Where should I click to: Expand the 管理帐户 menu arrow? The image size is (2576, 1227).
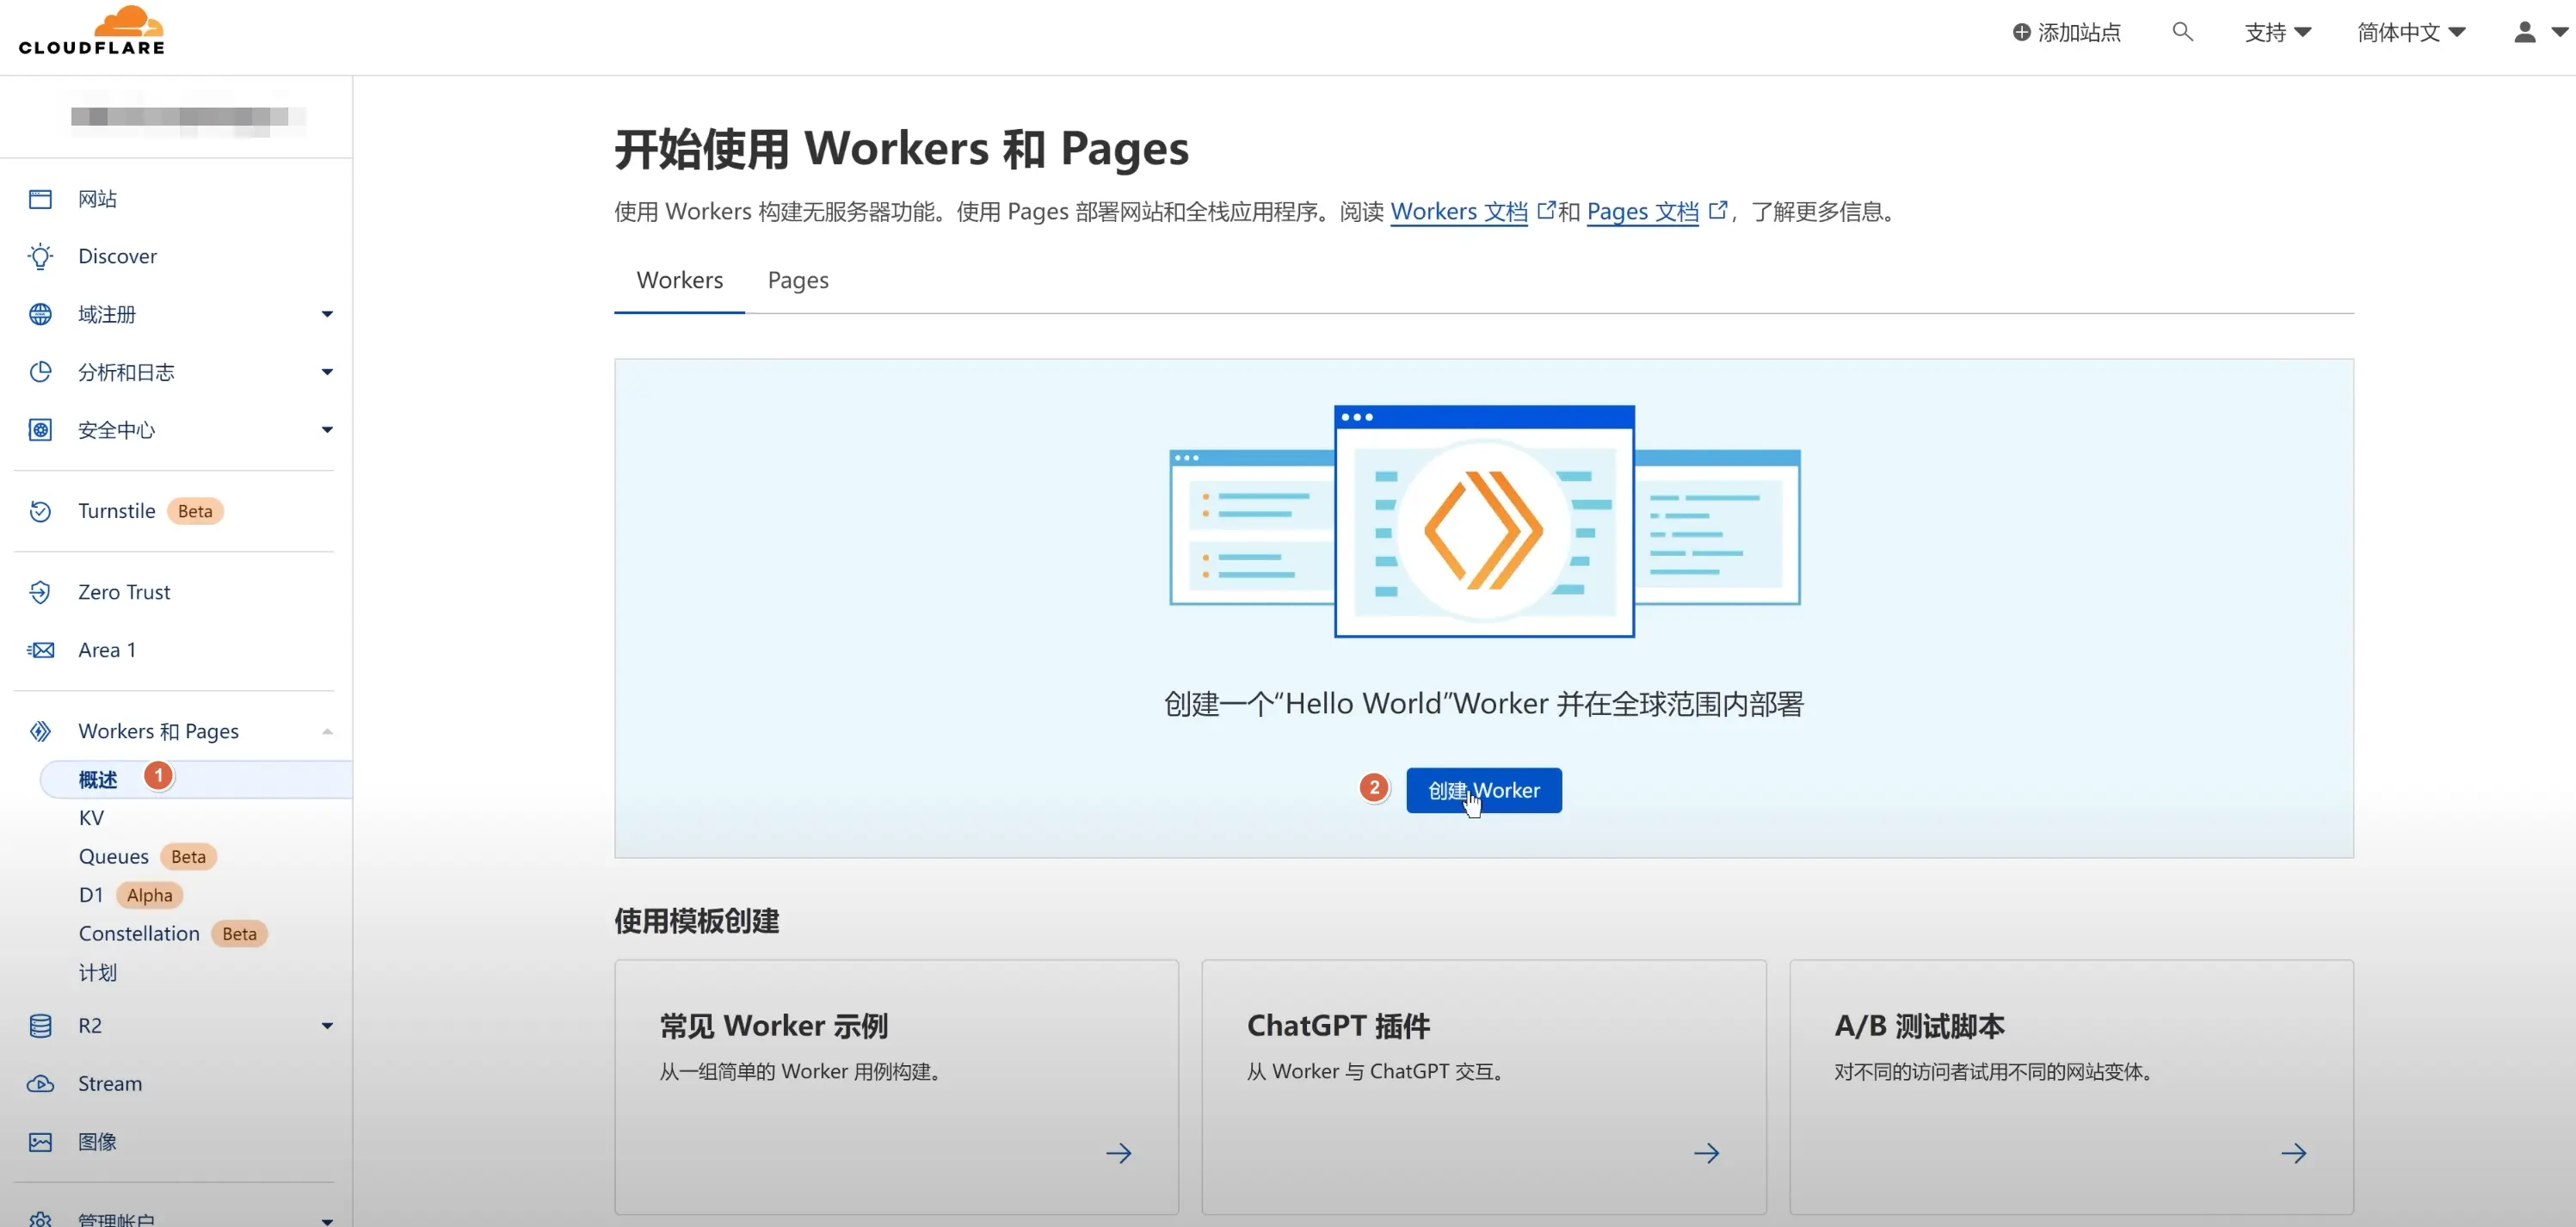point(326,1220)
